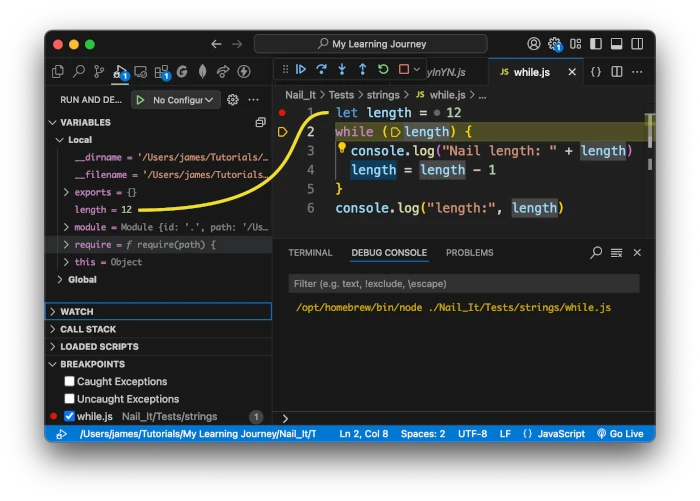This screenshot has height=501, width=700.
Task: Open the Accounts icon in title bar
Action: pyautogui.click(x=533, y=44)
